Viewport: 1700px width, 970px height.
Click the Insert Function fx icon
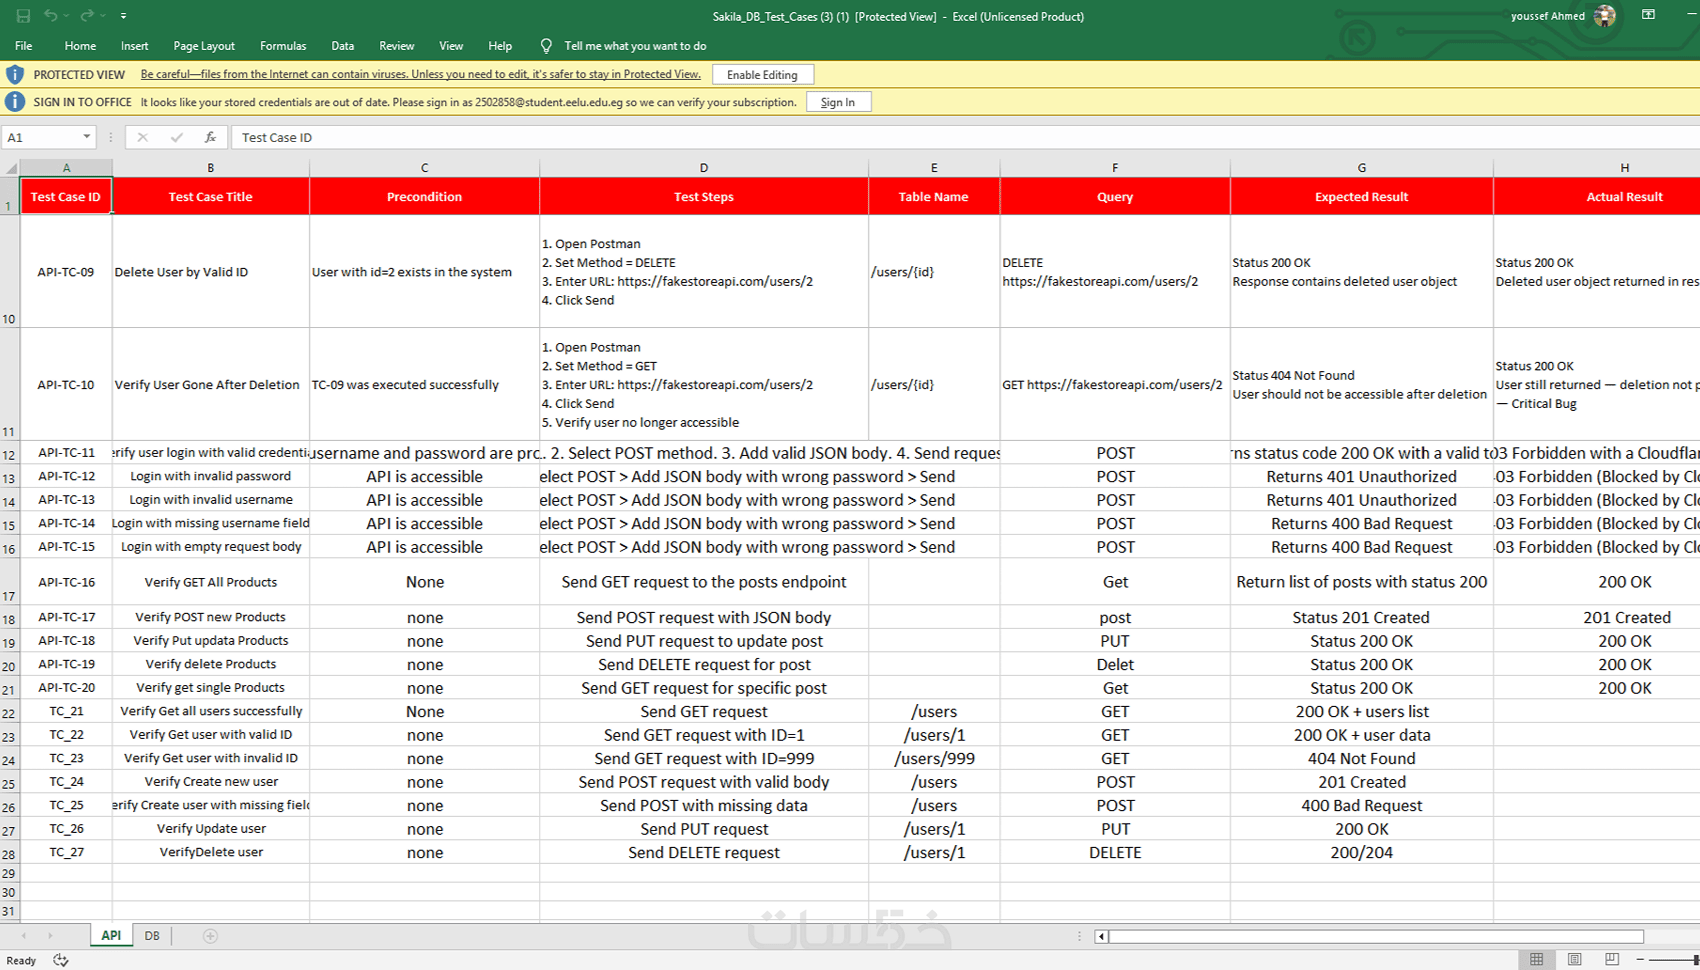click(x=210, y=137)
